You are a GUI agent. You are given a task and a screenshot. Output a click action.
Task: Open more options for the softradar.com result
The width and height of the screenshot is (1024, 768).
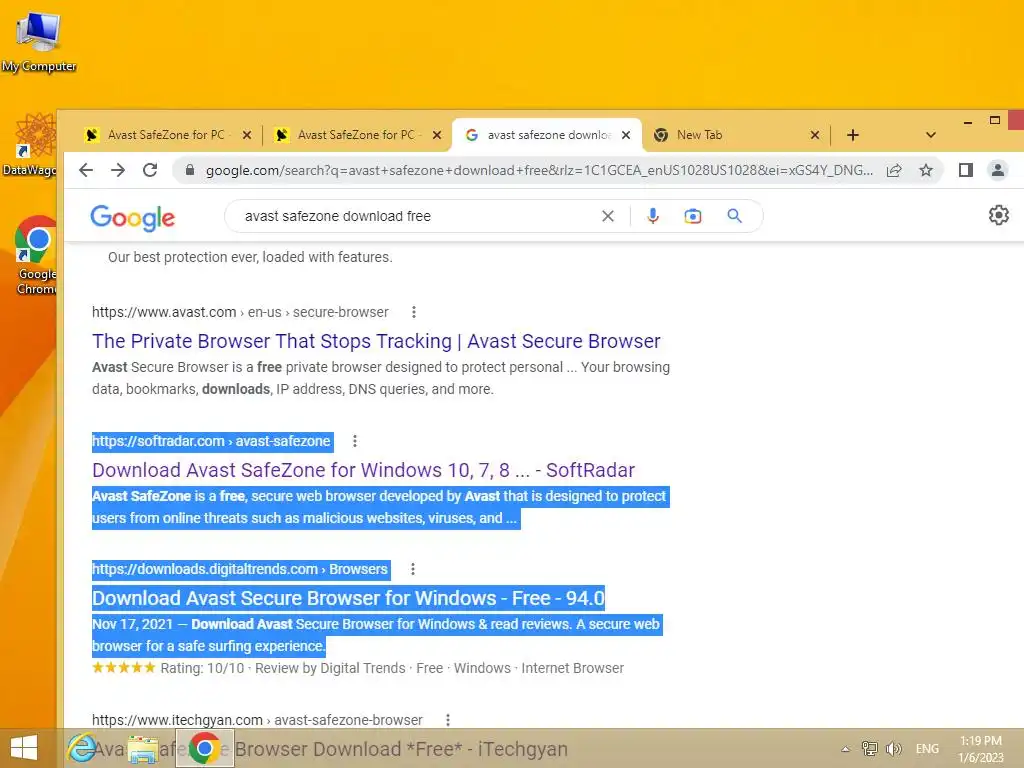coord(355,441)
